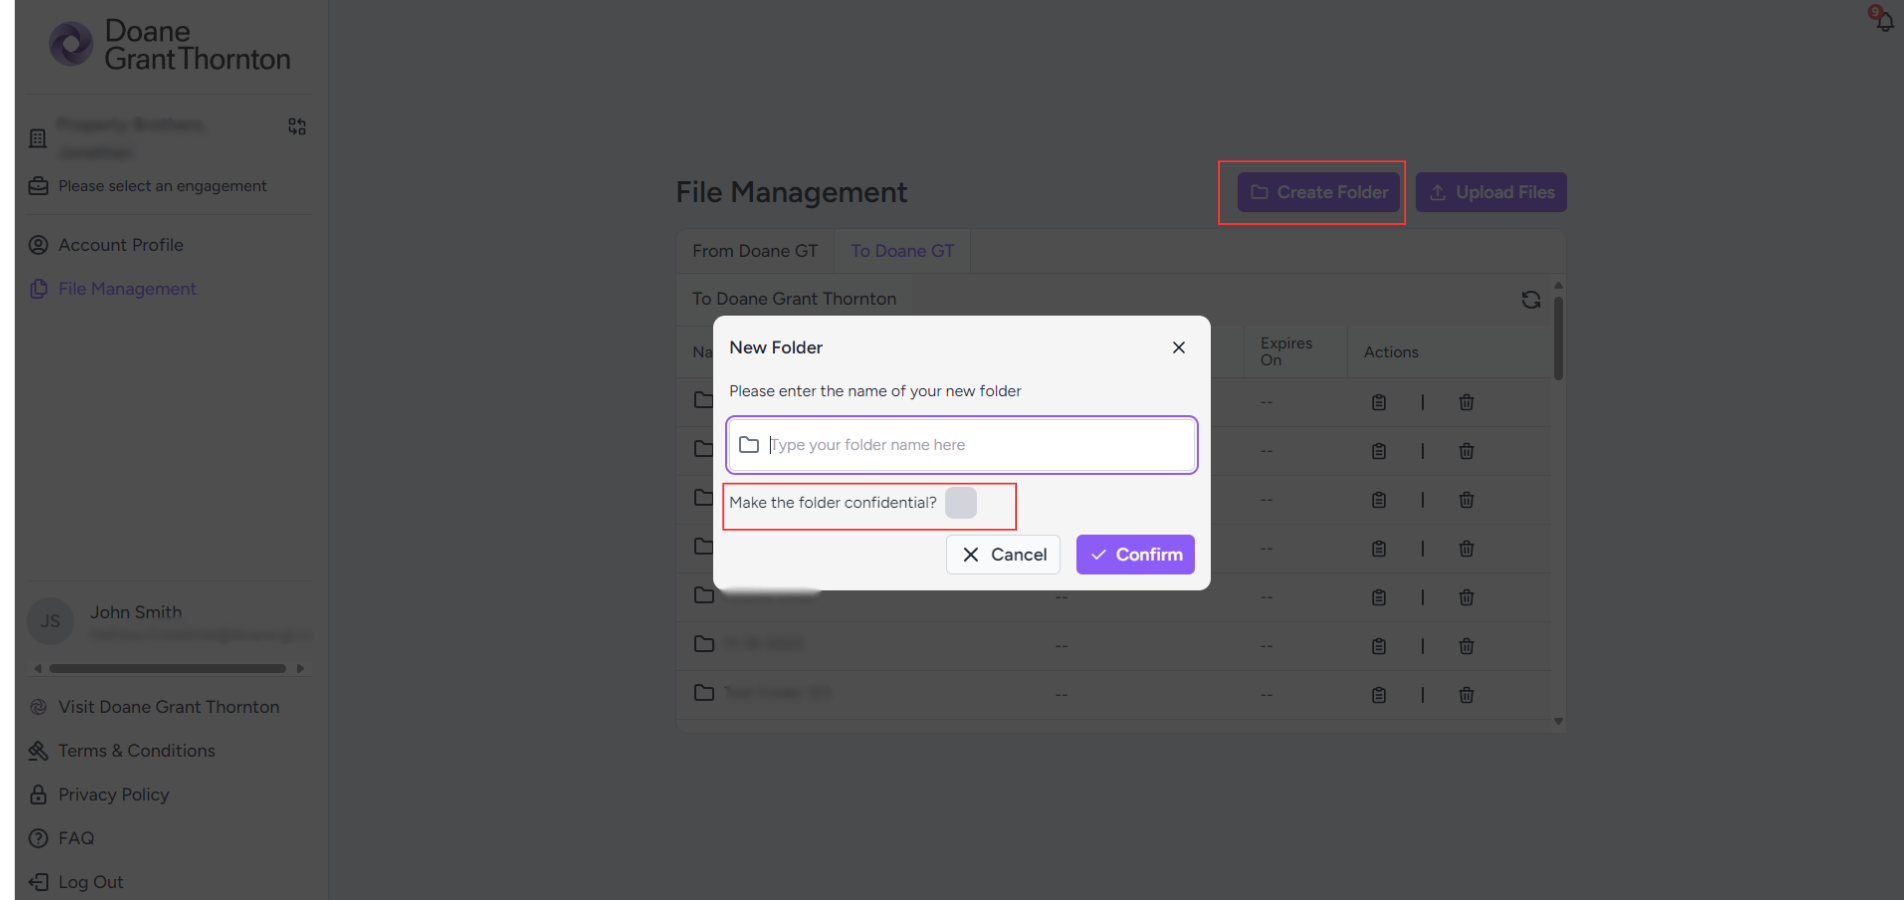Delete the last visible folder row
Screen dimensions: 1904x900
pos(1466,695)
